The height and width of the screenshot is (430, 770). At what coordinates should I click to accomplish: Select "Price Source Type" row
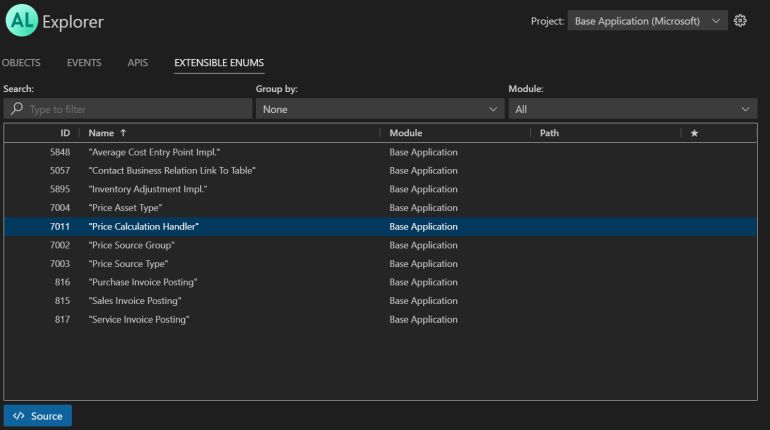(380, 264)
